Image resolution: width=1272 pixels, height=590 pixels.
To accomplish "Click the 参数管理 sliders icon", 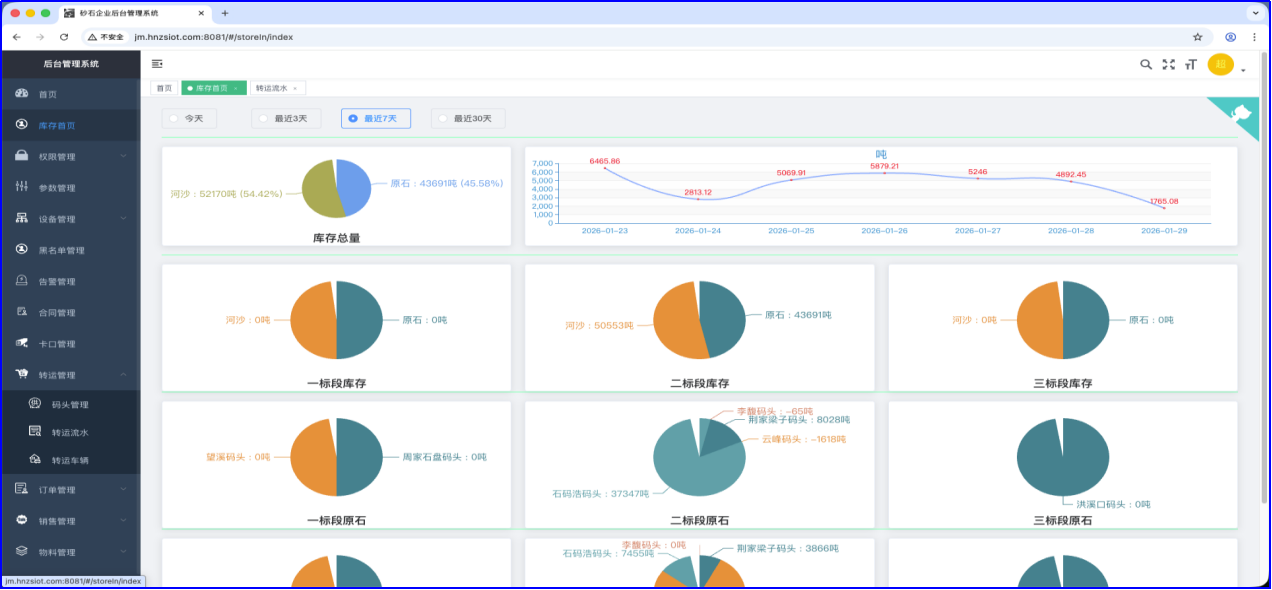I will [22, 187].
